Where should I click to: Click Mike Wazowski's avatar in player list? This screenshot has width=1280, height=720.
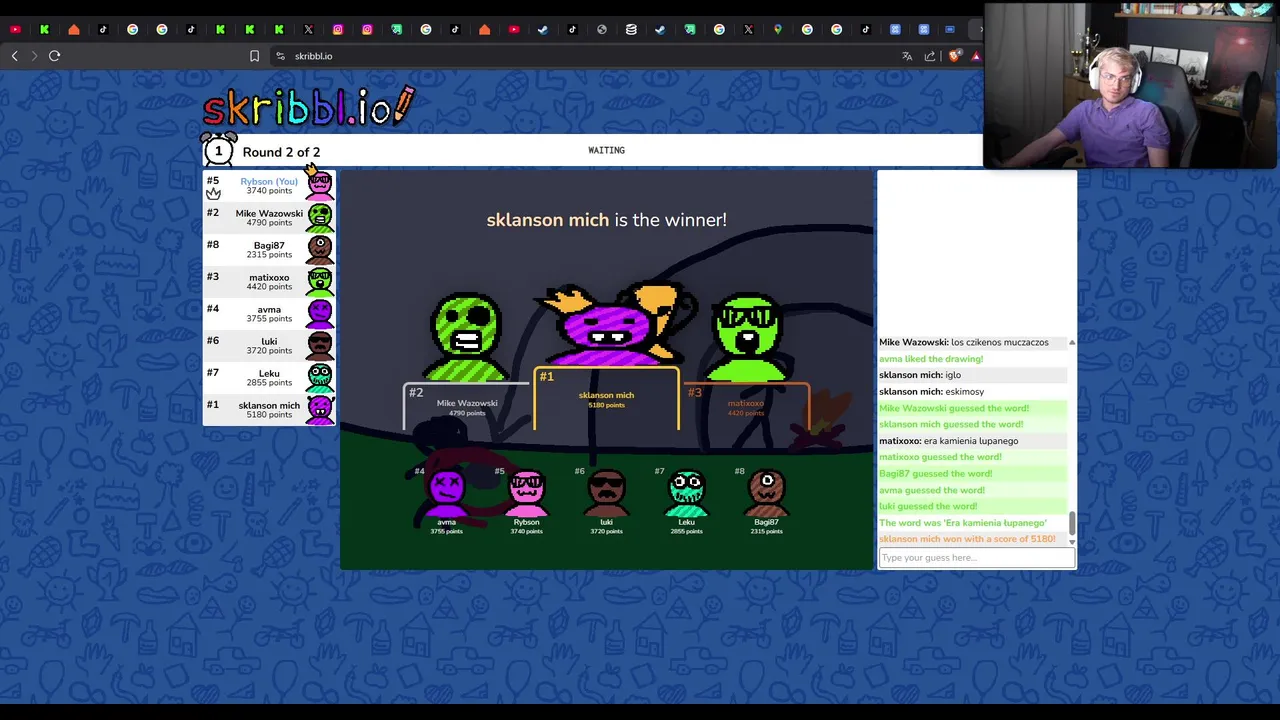click(320, 217)
